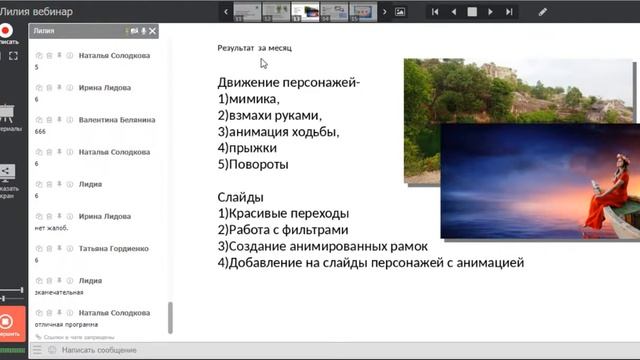Screen dimensions: 640x360
Task: Delete Валентина Белянина's message '666'
Action: coord(49,120)
